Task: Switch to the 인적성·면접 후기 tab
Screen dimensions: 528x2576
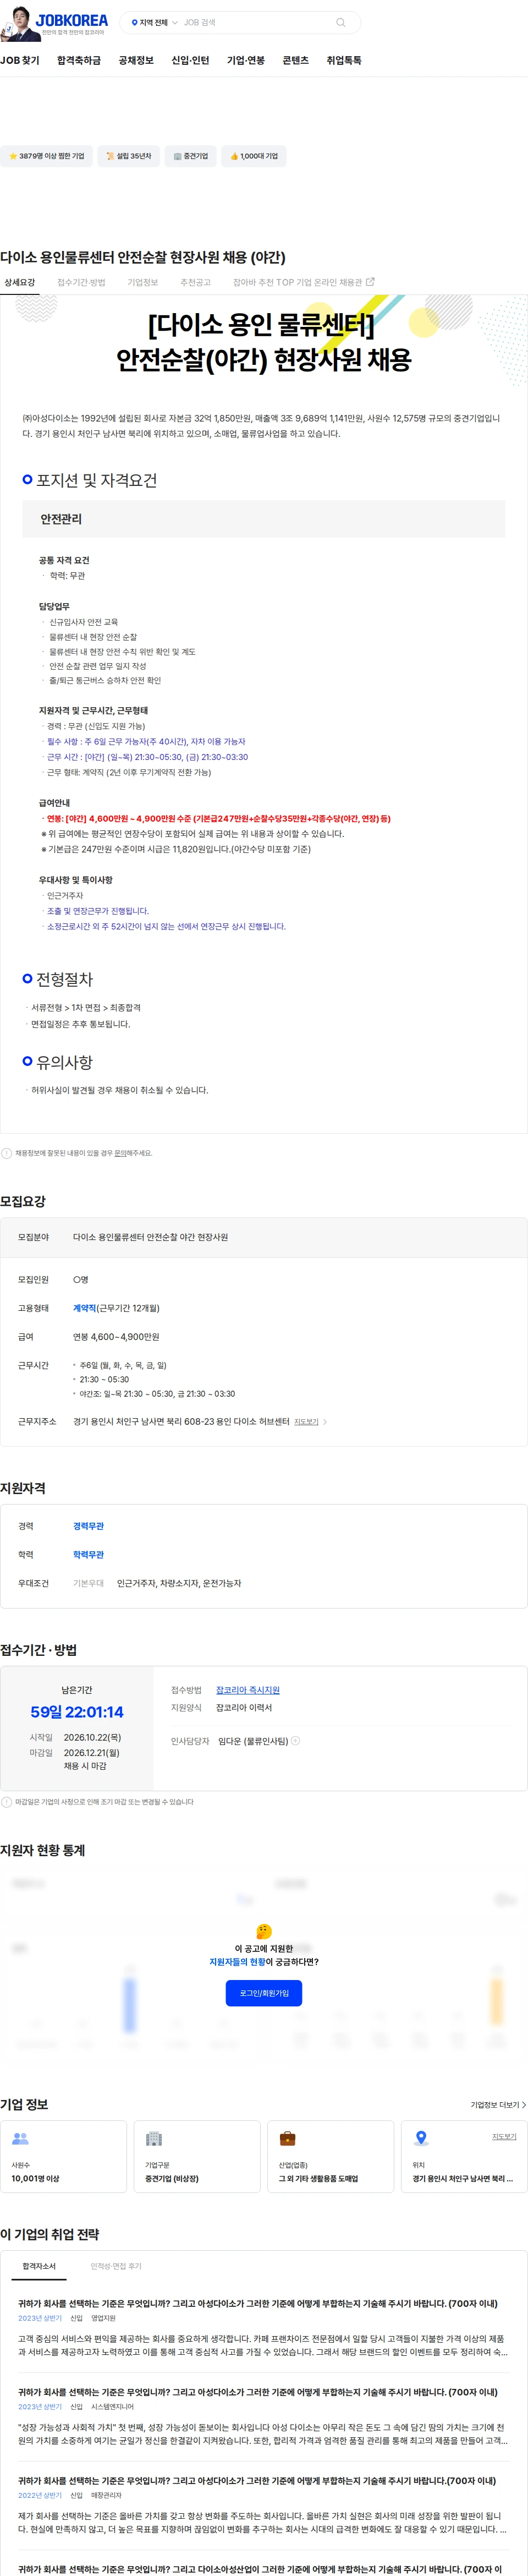Action: pos(116,2266)
